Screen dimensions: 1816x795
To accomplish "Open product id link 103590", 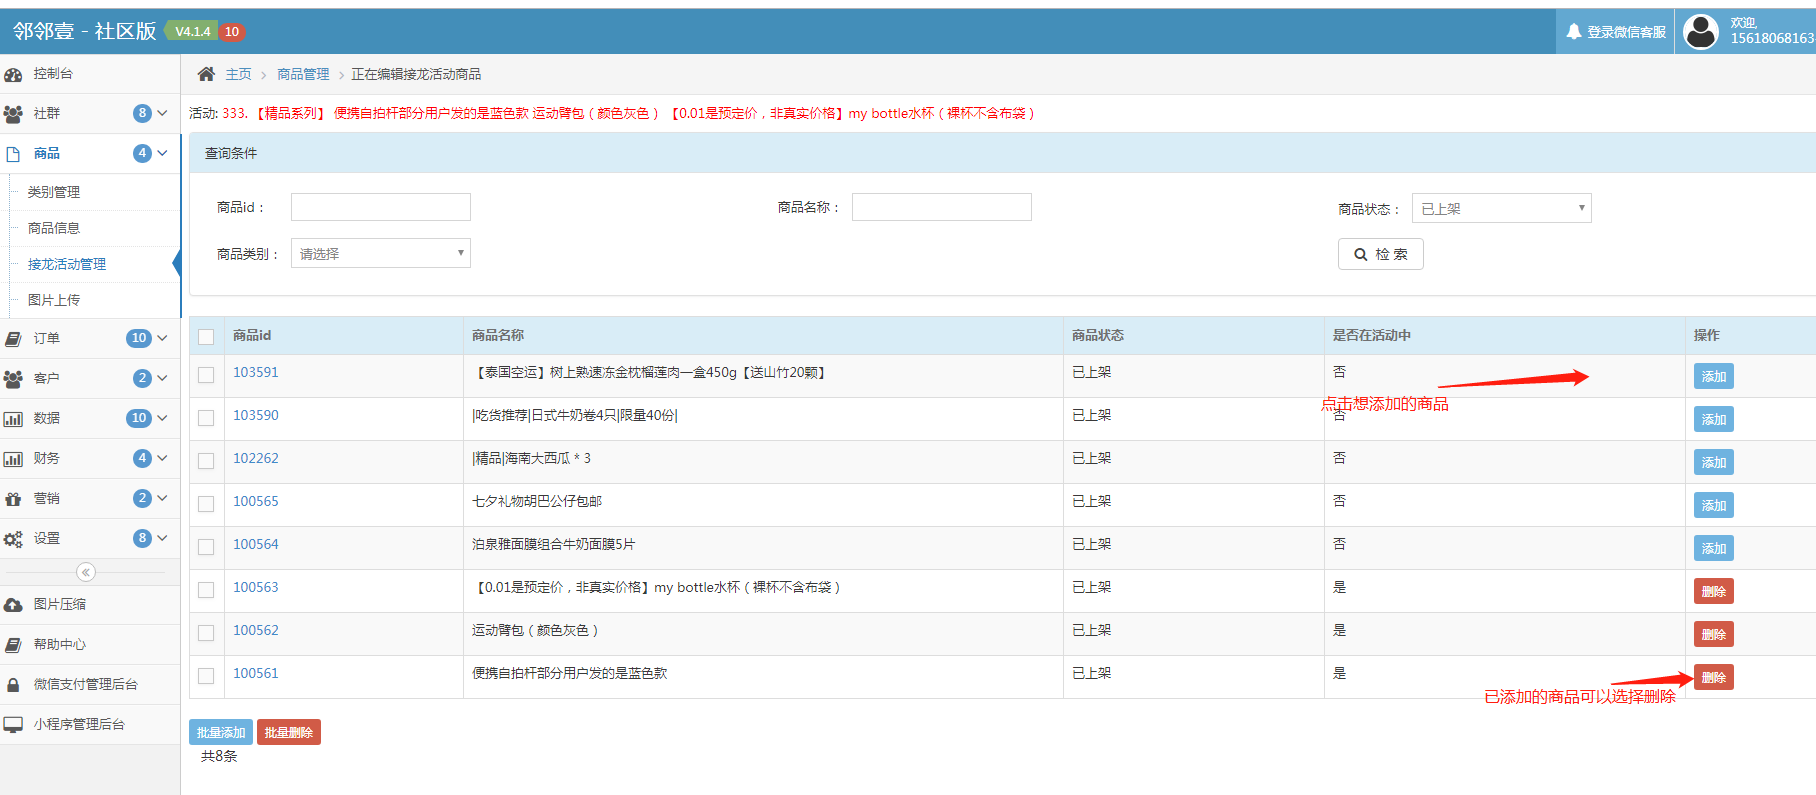I will coord(256,415).
